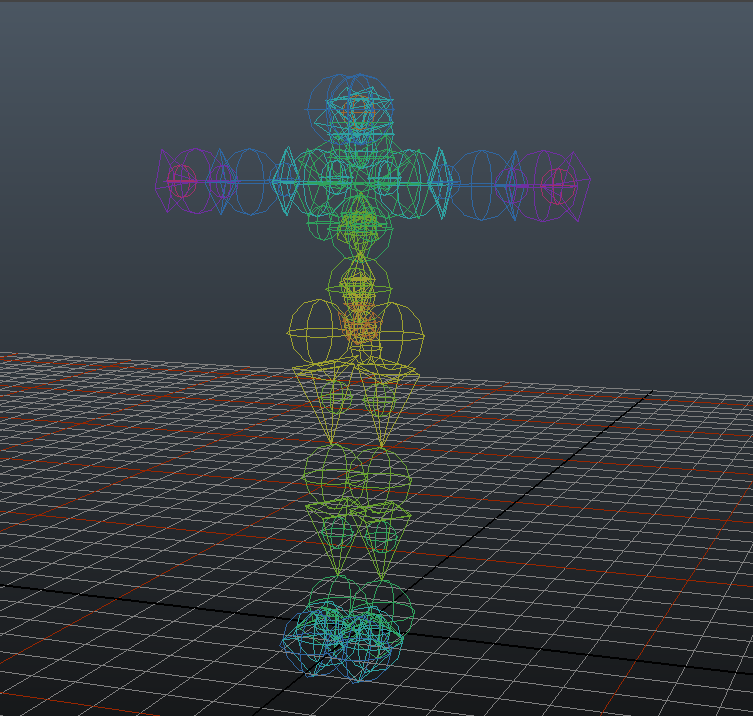Select the large blue head sphere control
The image size is (753, 716).
(349, 109)
